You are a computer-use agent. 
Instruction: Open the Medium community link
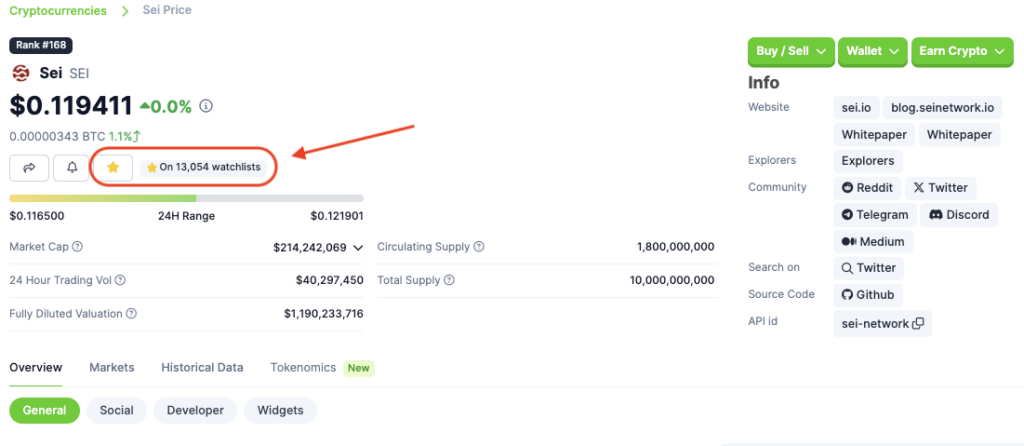click(x=873, y=242)
